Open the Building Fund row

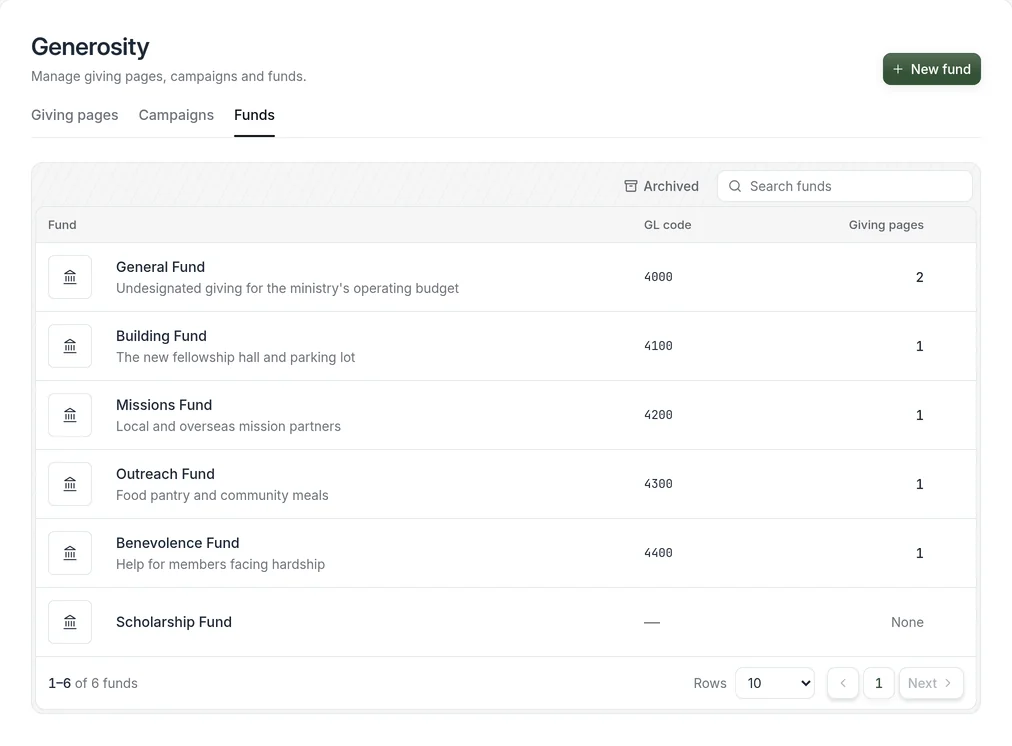click(506, 347)
